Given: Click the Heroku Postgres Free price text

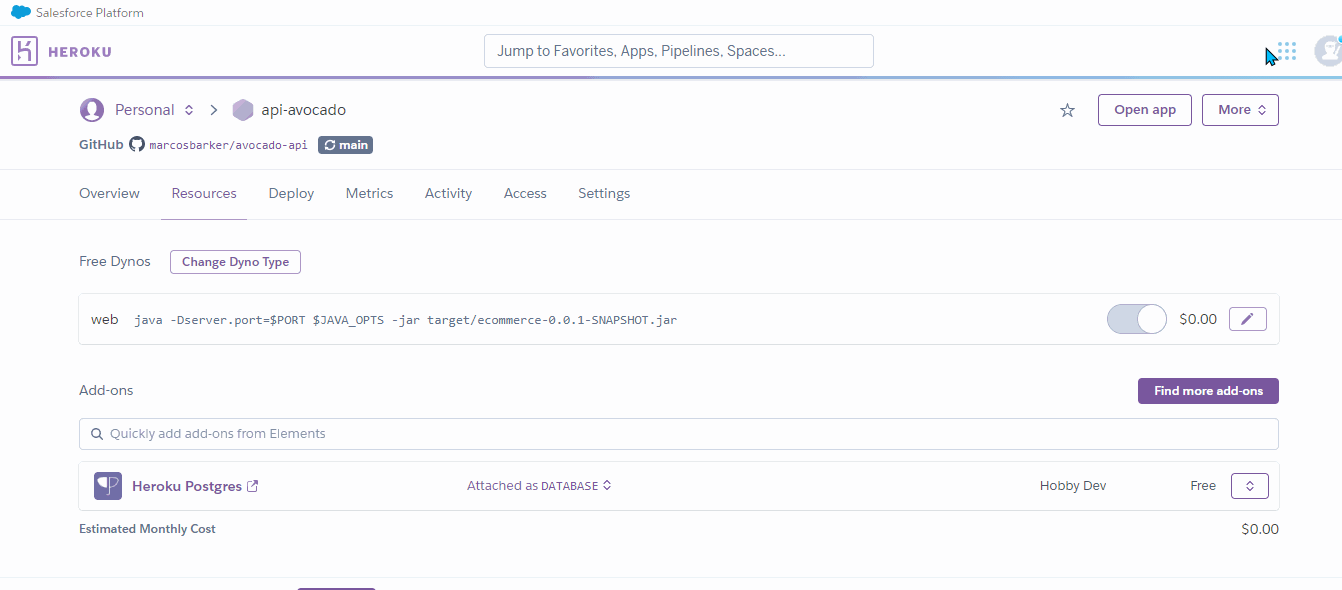Looking at the screenshot, I should (1203, 486).
